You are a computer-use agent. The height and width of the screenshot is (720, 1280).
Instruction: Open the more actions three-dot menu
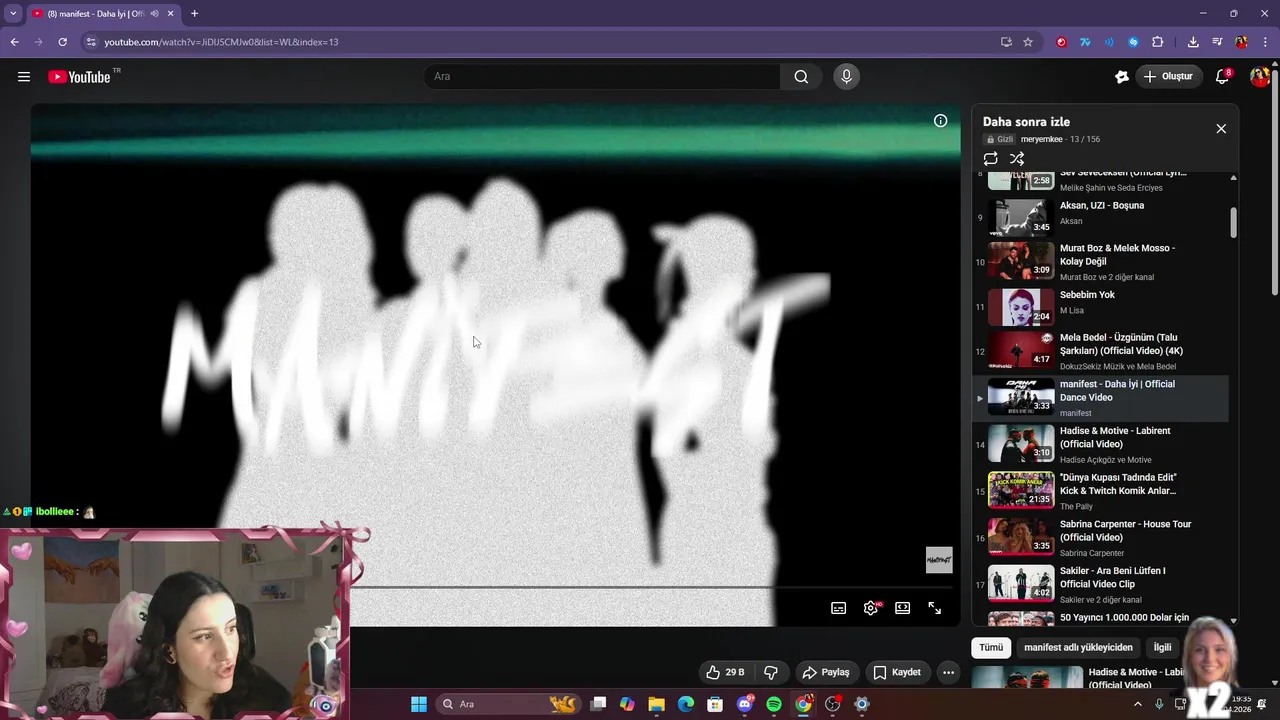click(x=949, y=673)
